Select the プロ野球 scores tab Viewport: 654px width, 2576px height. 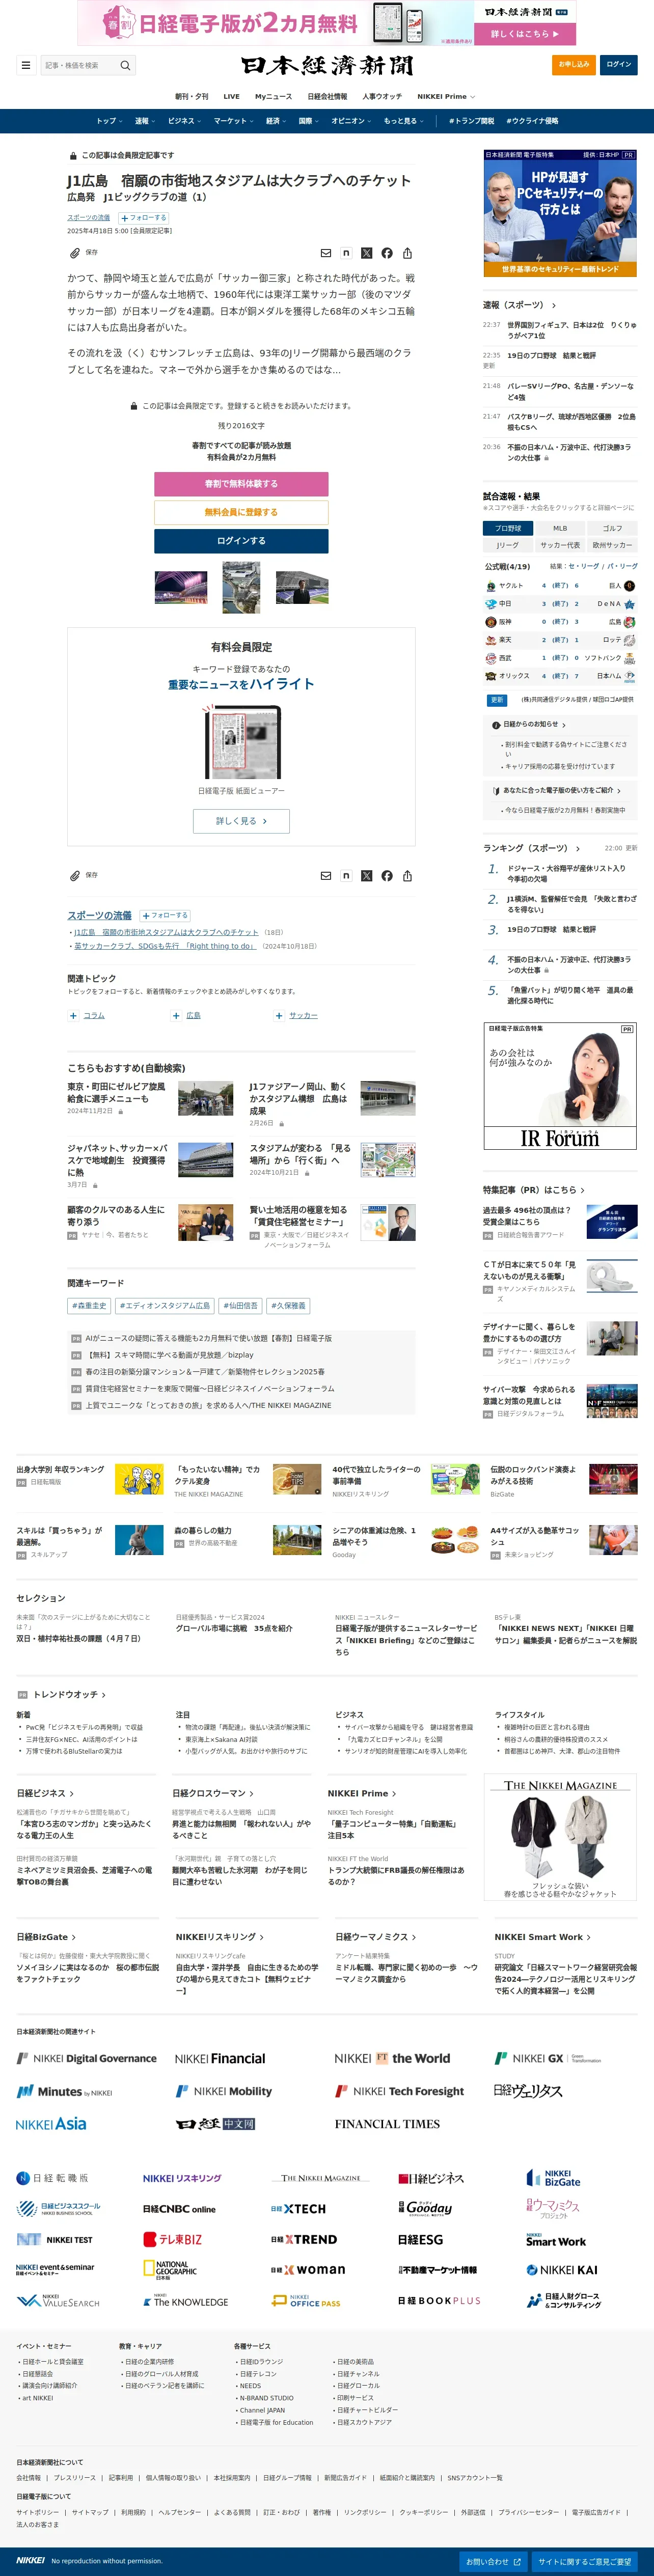(508, 528)
